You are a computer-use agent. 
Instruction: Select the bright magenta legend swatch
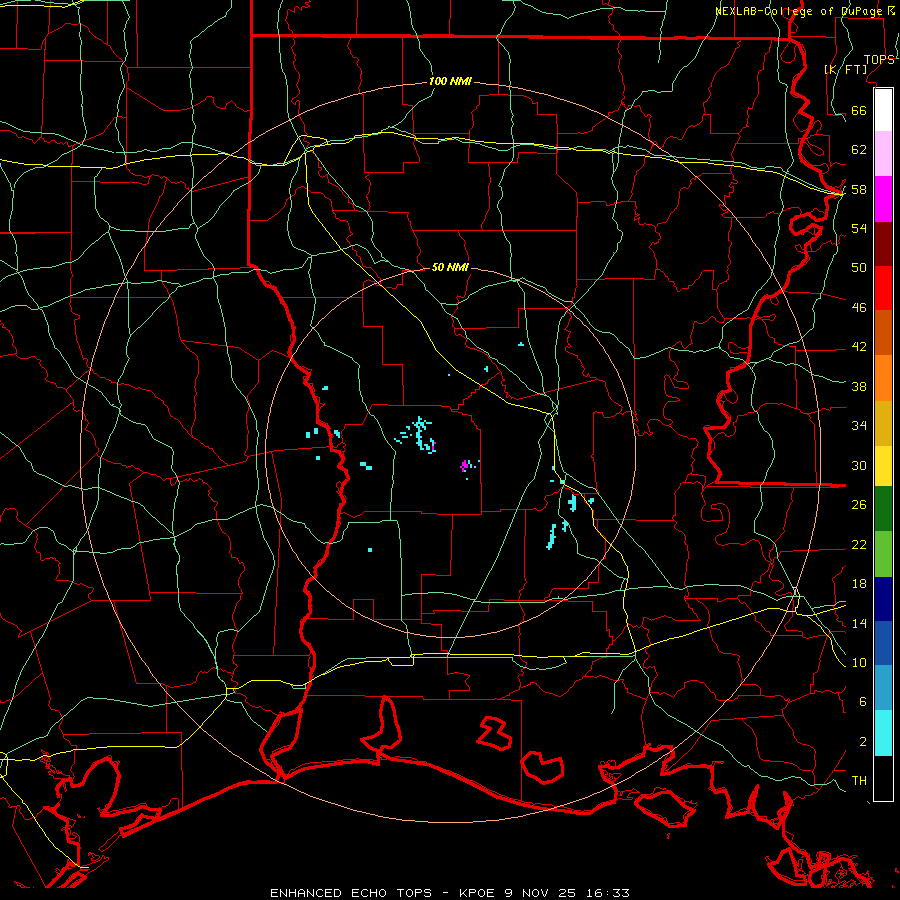[883, 199]
